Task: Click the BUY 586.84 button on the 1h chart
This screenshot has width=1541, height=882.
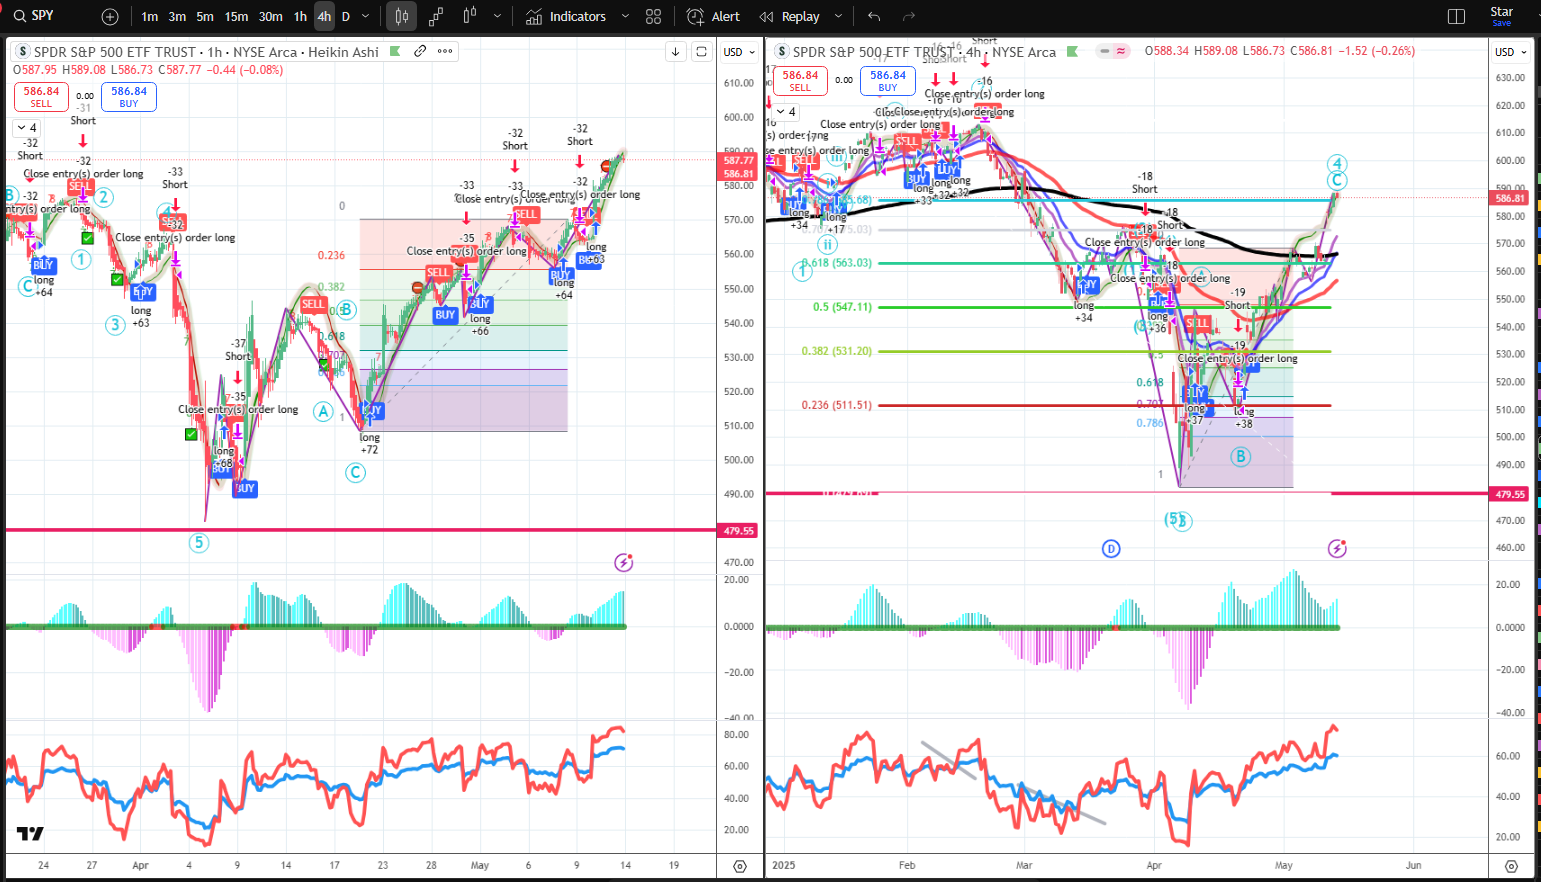Action: (129, 96)
